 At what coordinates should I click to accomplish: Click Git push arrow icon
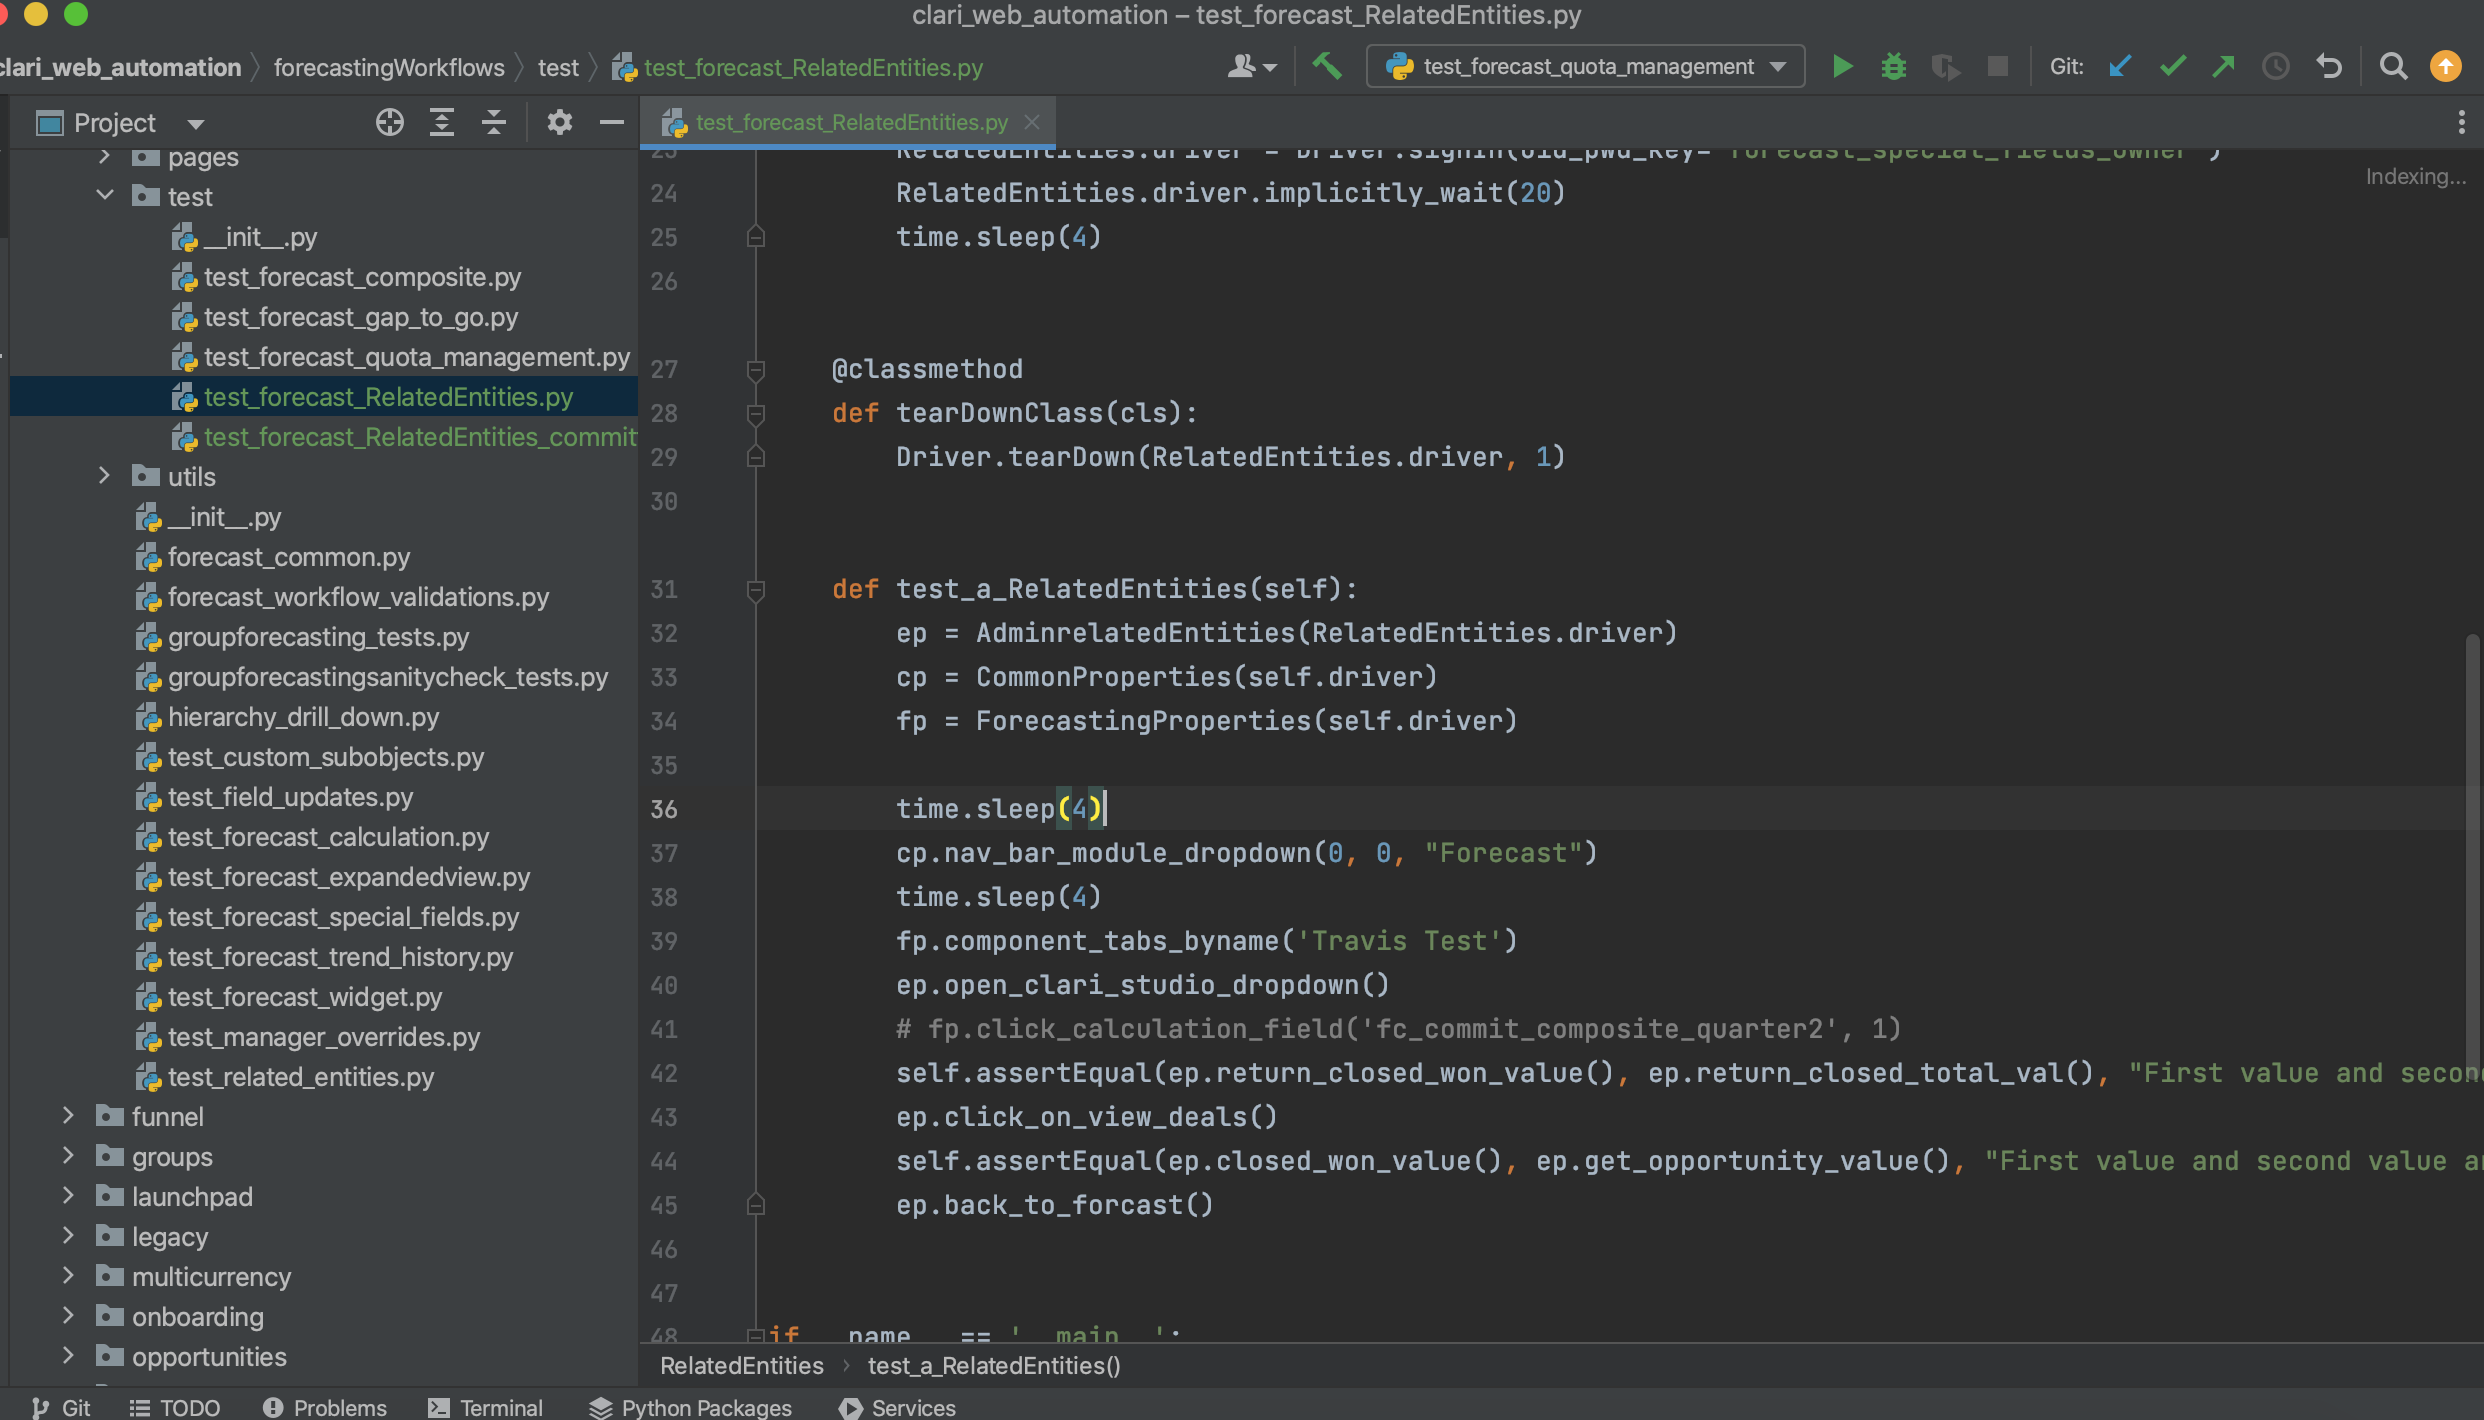coord(2223,67)
